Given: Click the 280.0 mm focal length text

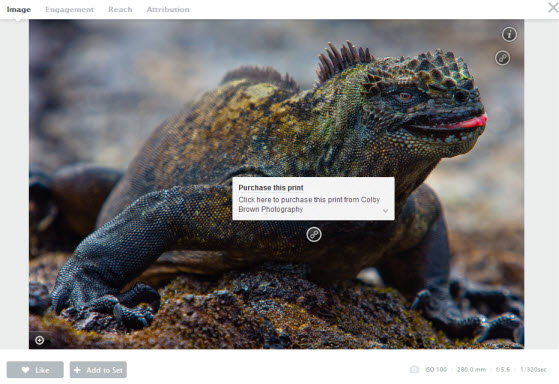Looking at the screenshot, I should tap(471, 369).
